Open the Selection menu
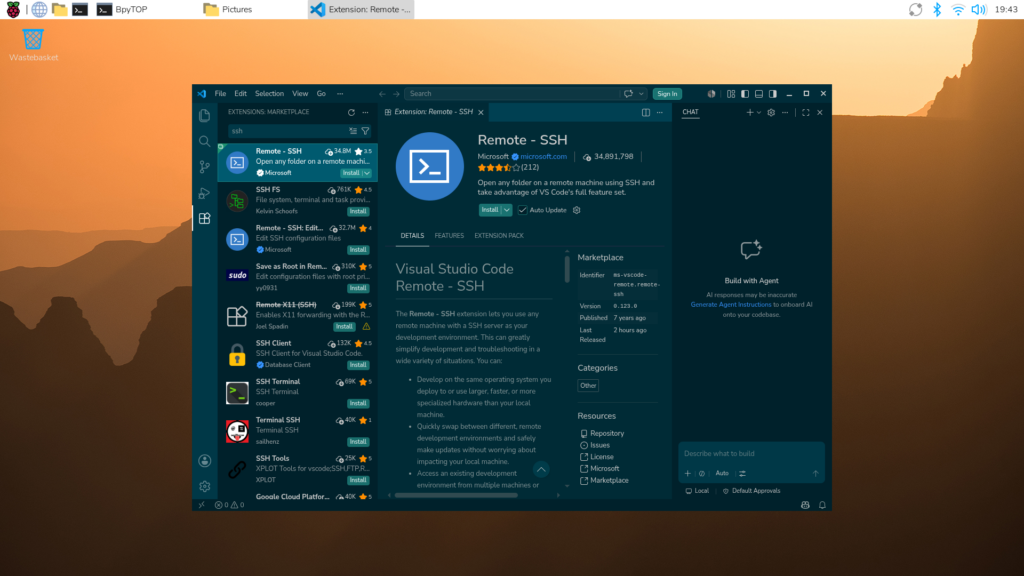1024x576 pixels. (x=269, y=94)
